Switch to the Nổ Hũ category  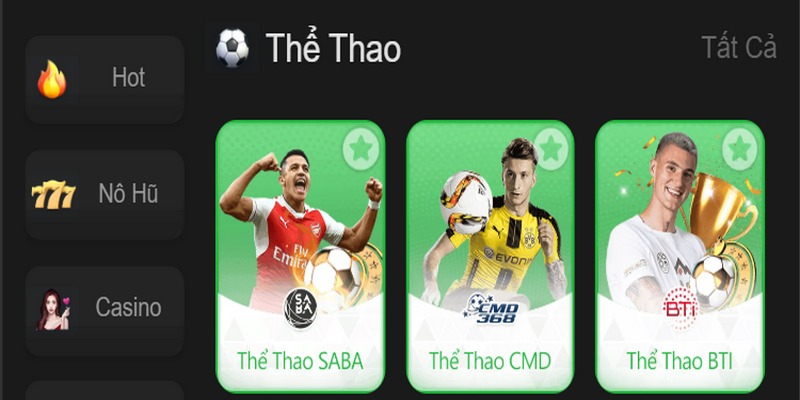(x=105, y=194)
